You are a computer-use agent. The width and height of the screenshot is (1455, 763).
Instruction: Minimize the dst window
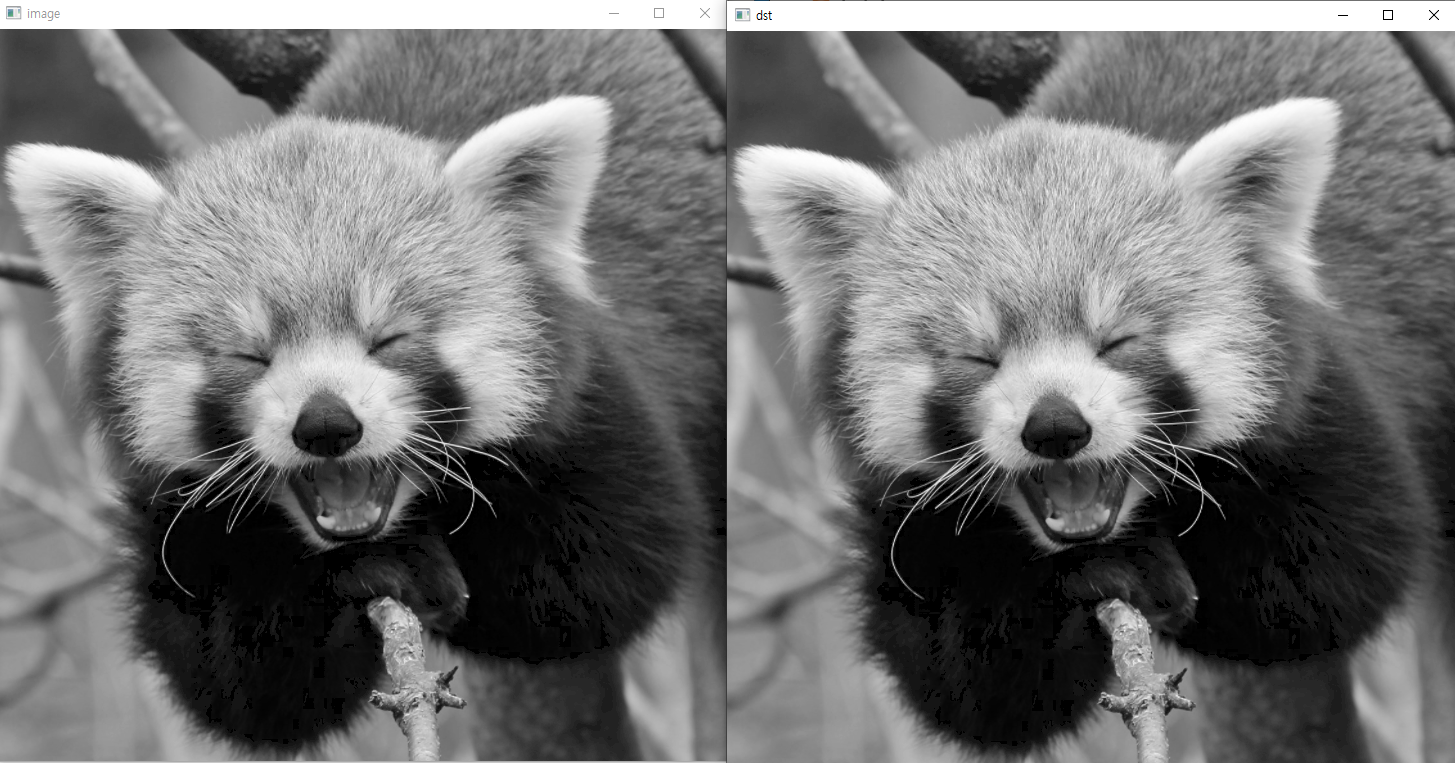[x=1343, y=15]
